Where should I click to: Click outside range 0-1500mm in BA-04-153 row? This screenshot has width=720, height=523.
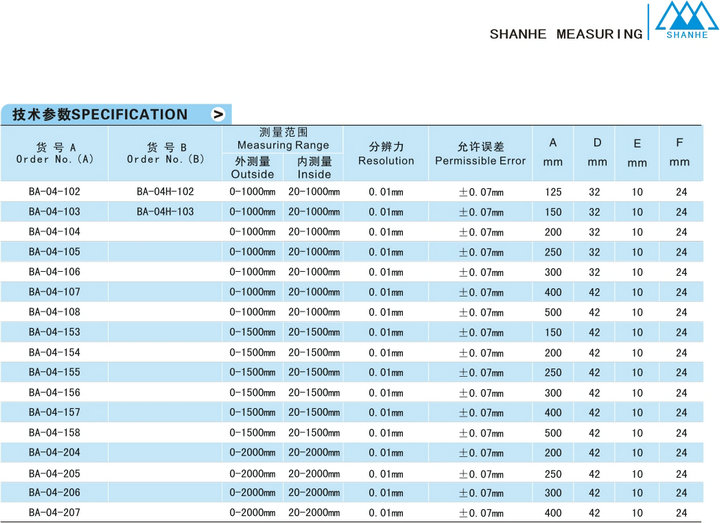(x=253, y=332)
